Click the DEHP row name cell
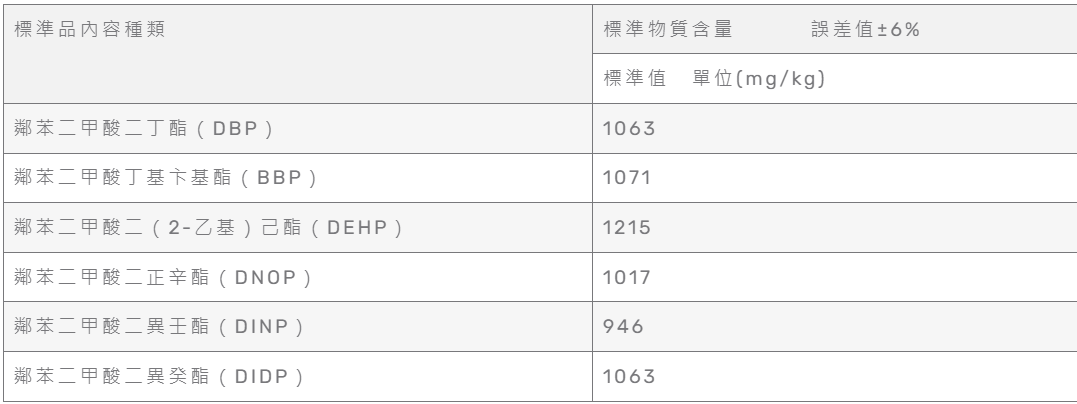The height and width of the screenshot is (404, 1077). (298, 227)
